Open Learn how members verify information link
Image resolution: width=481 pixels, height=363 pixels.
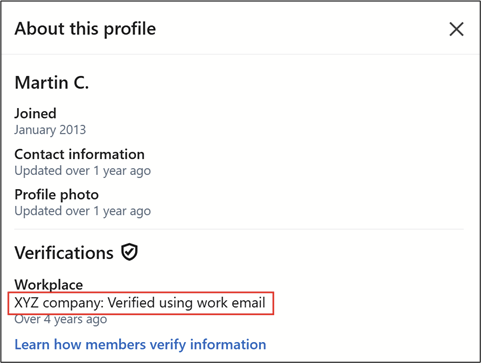(x=140, y=344)
